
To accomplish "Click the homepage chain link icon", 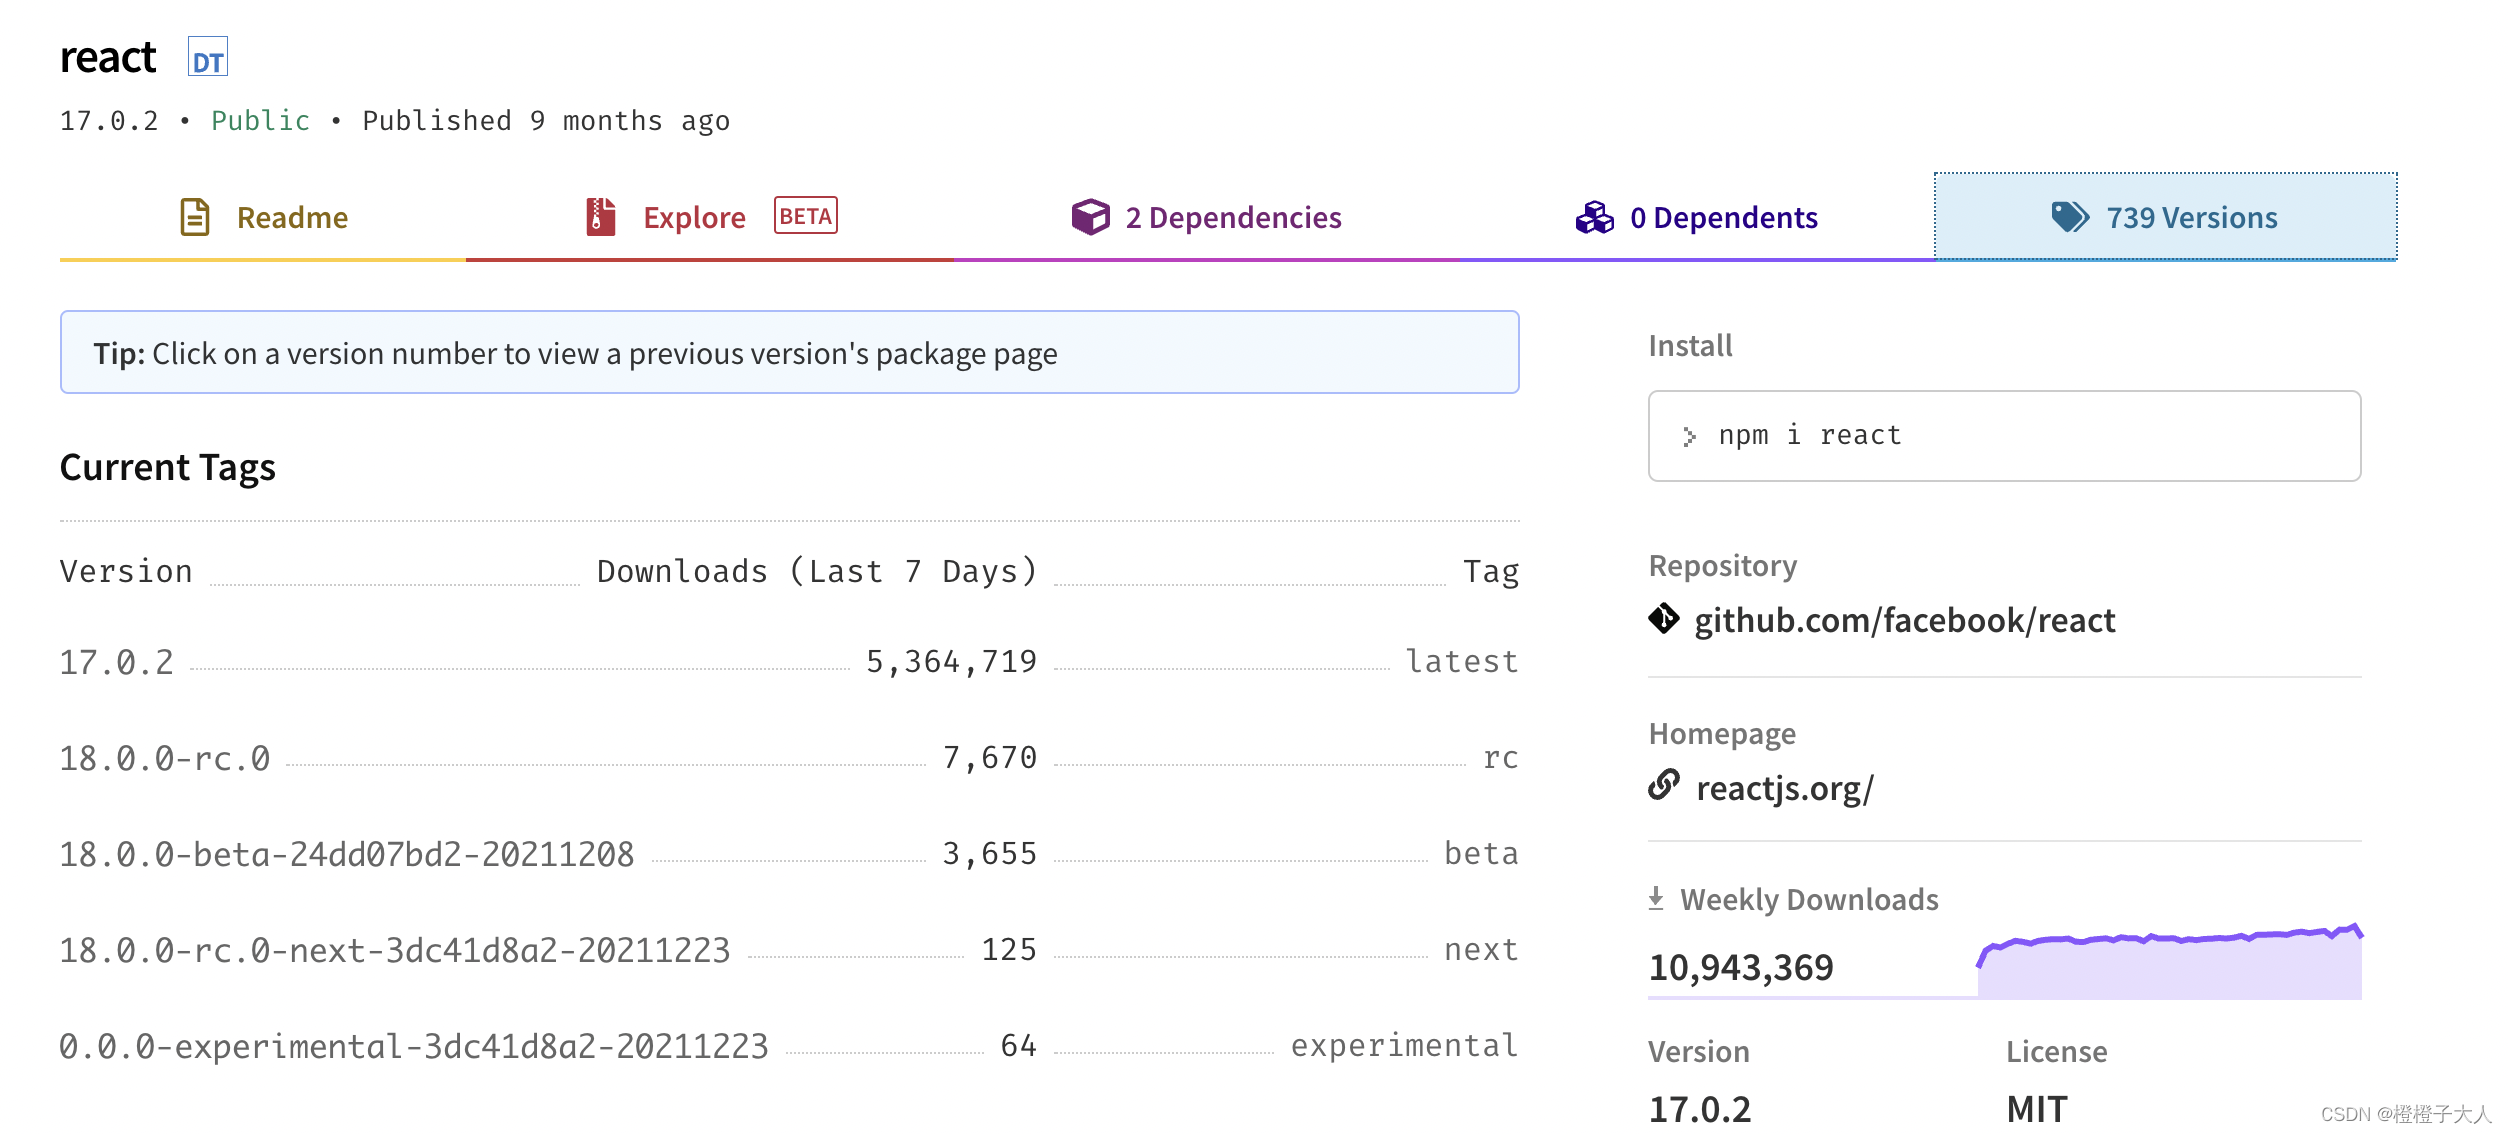I will [x=1664, y=785].
